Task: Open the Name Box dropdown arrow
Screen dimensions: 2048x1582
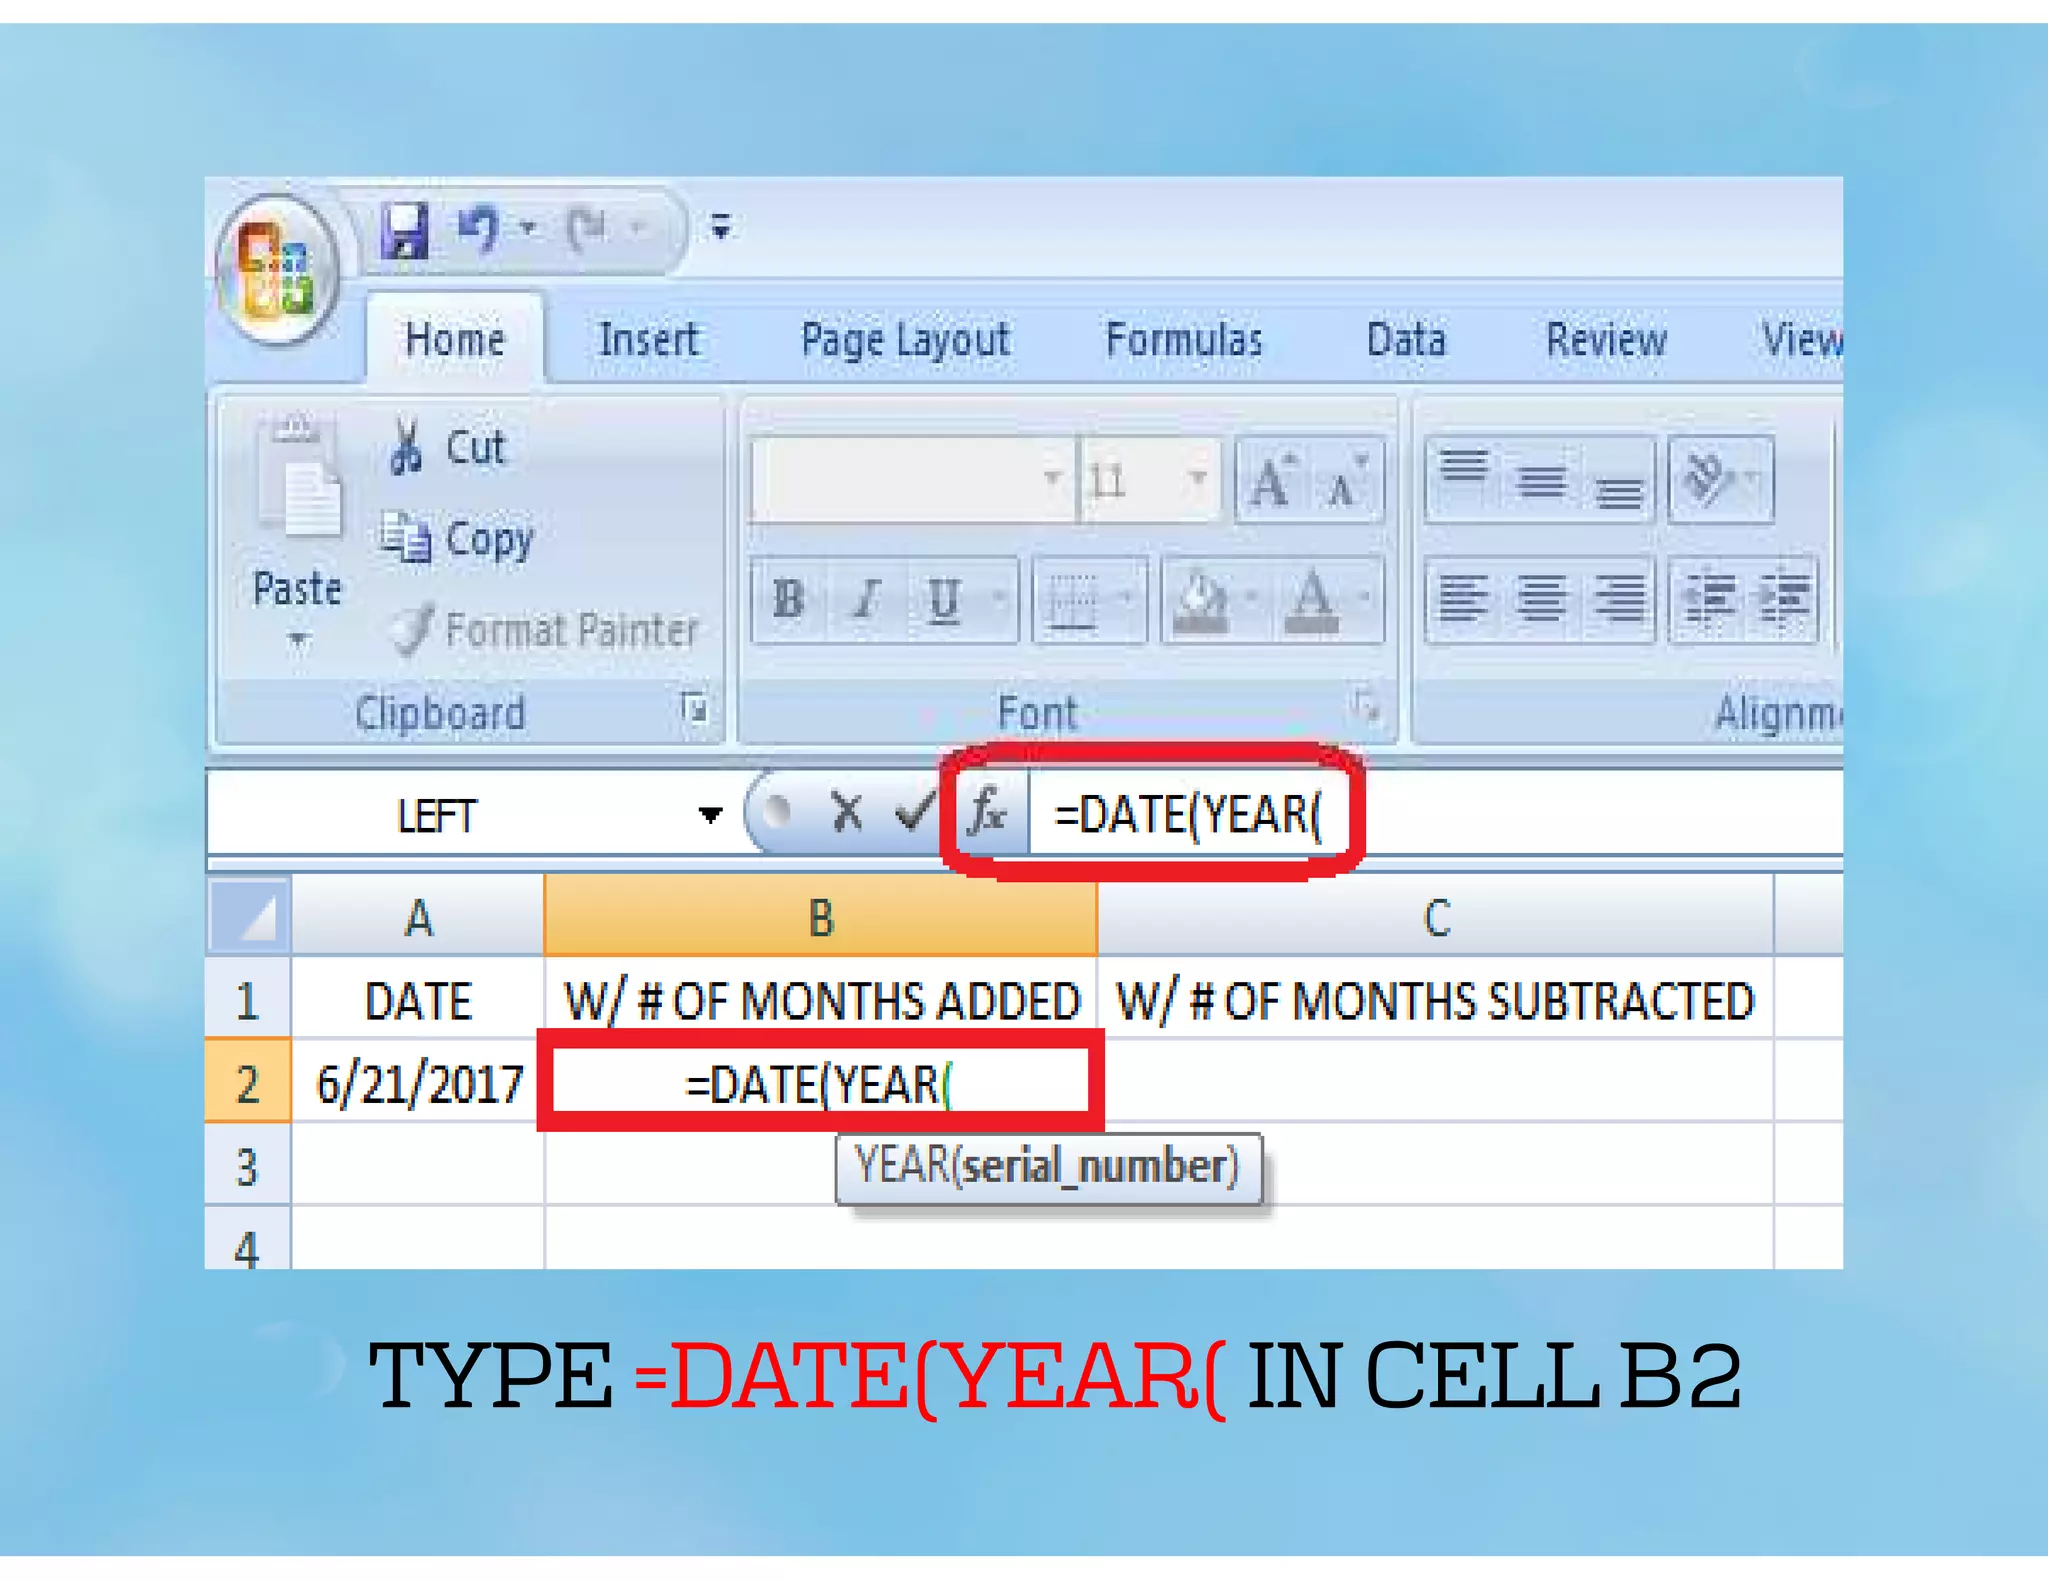Action: tap(710, 815)
